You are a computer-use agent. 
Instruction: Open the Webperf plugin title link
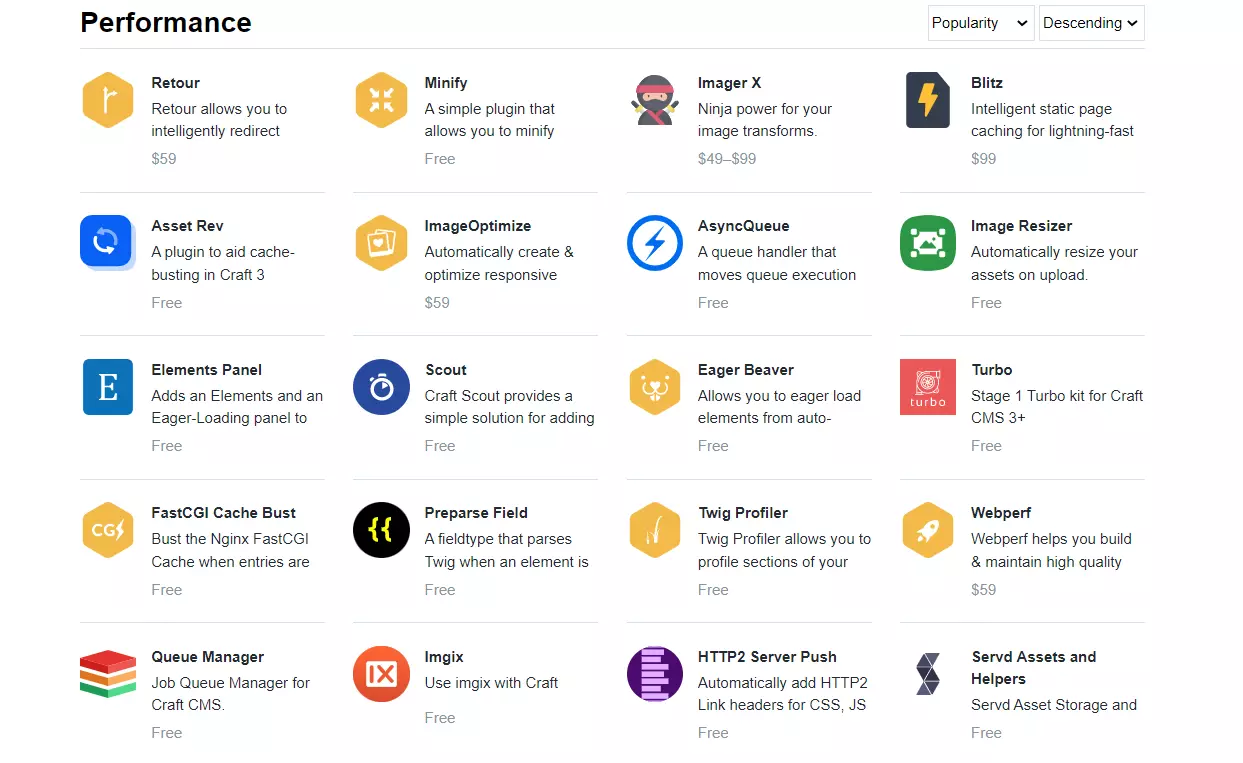(x=1001, y=513)
